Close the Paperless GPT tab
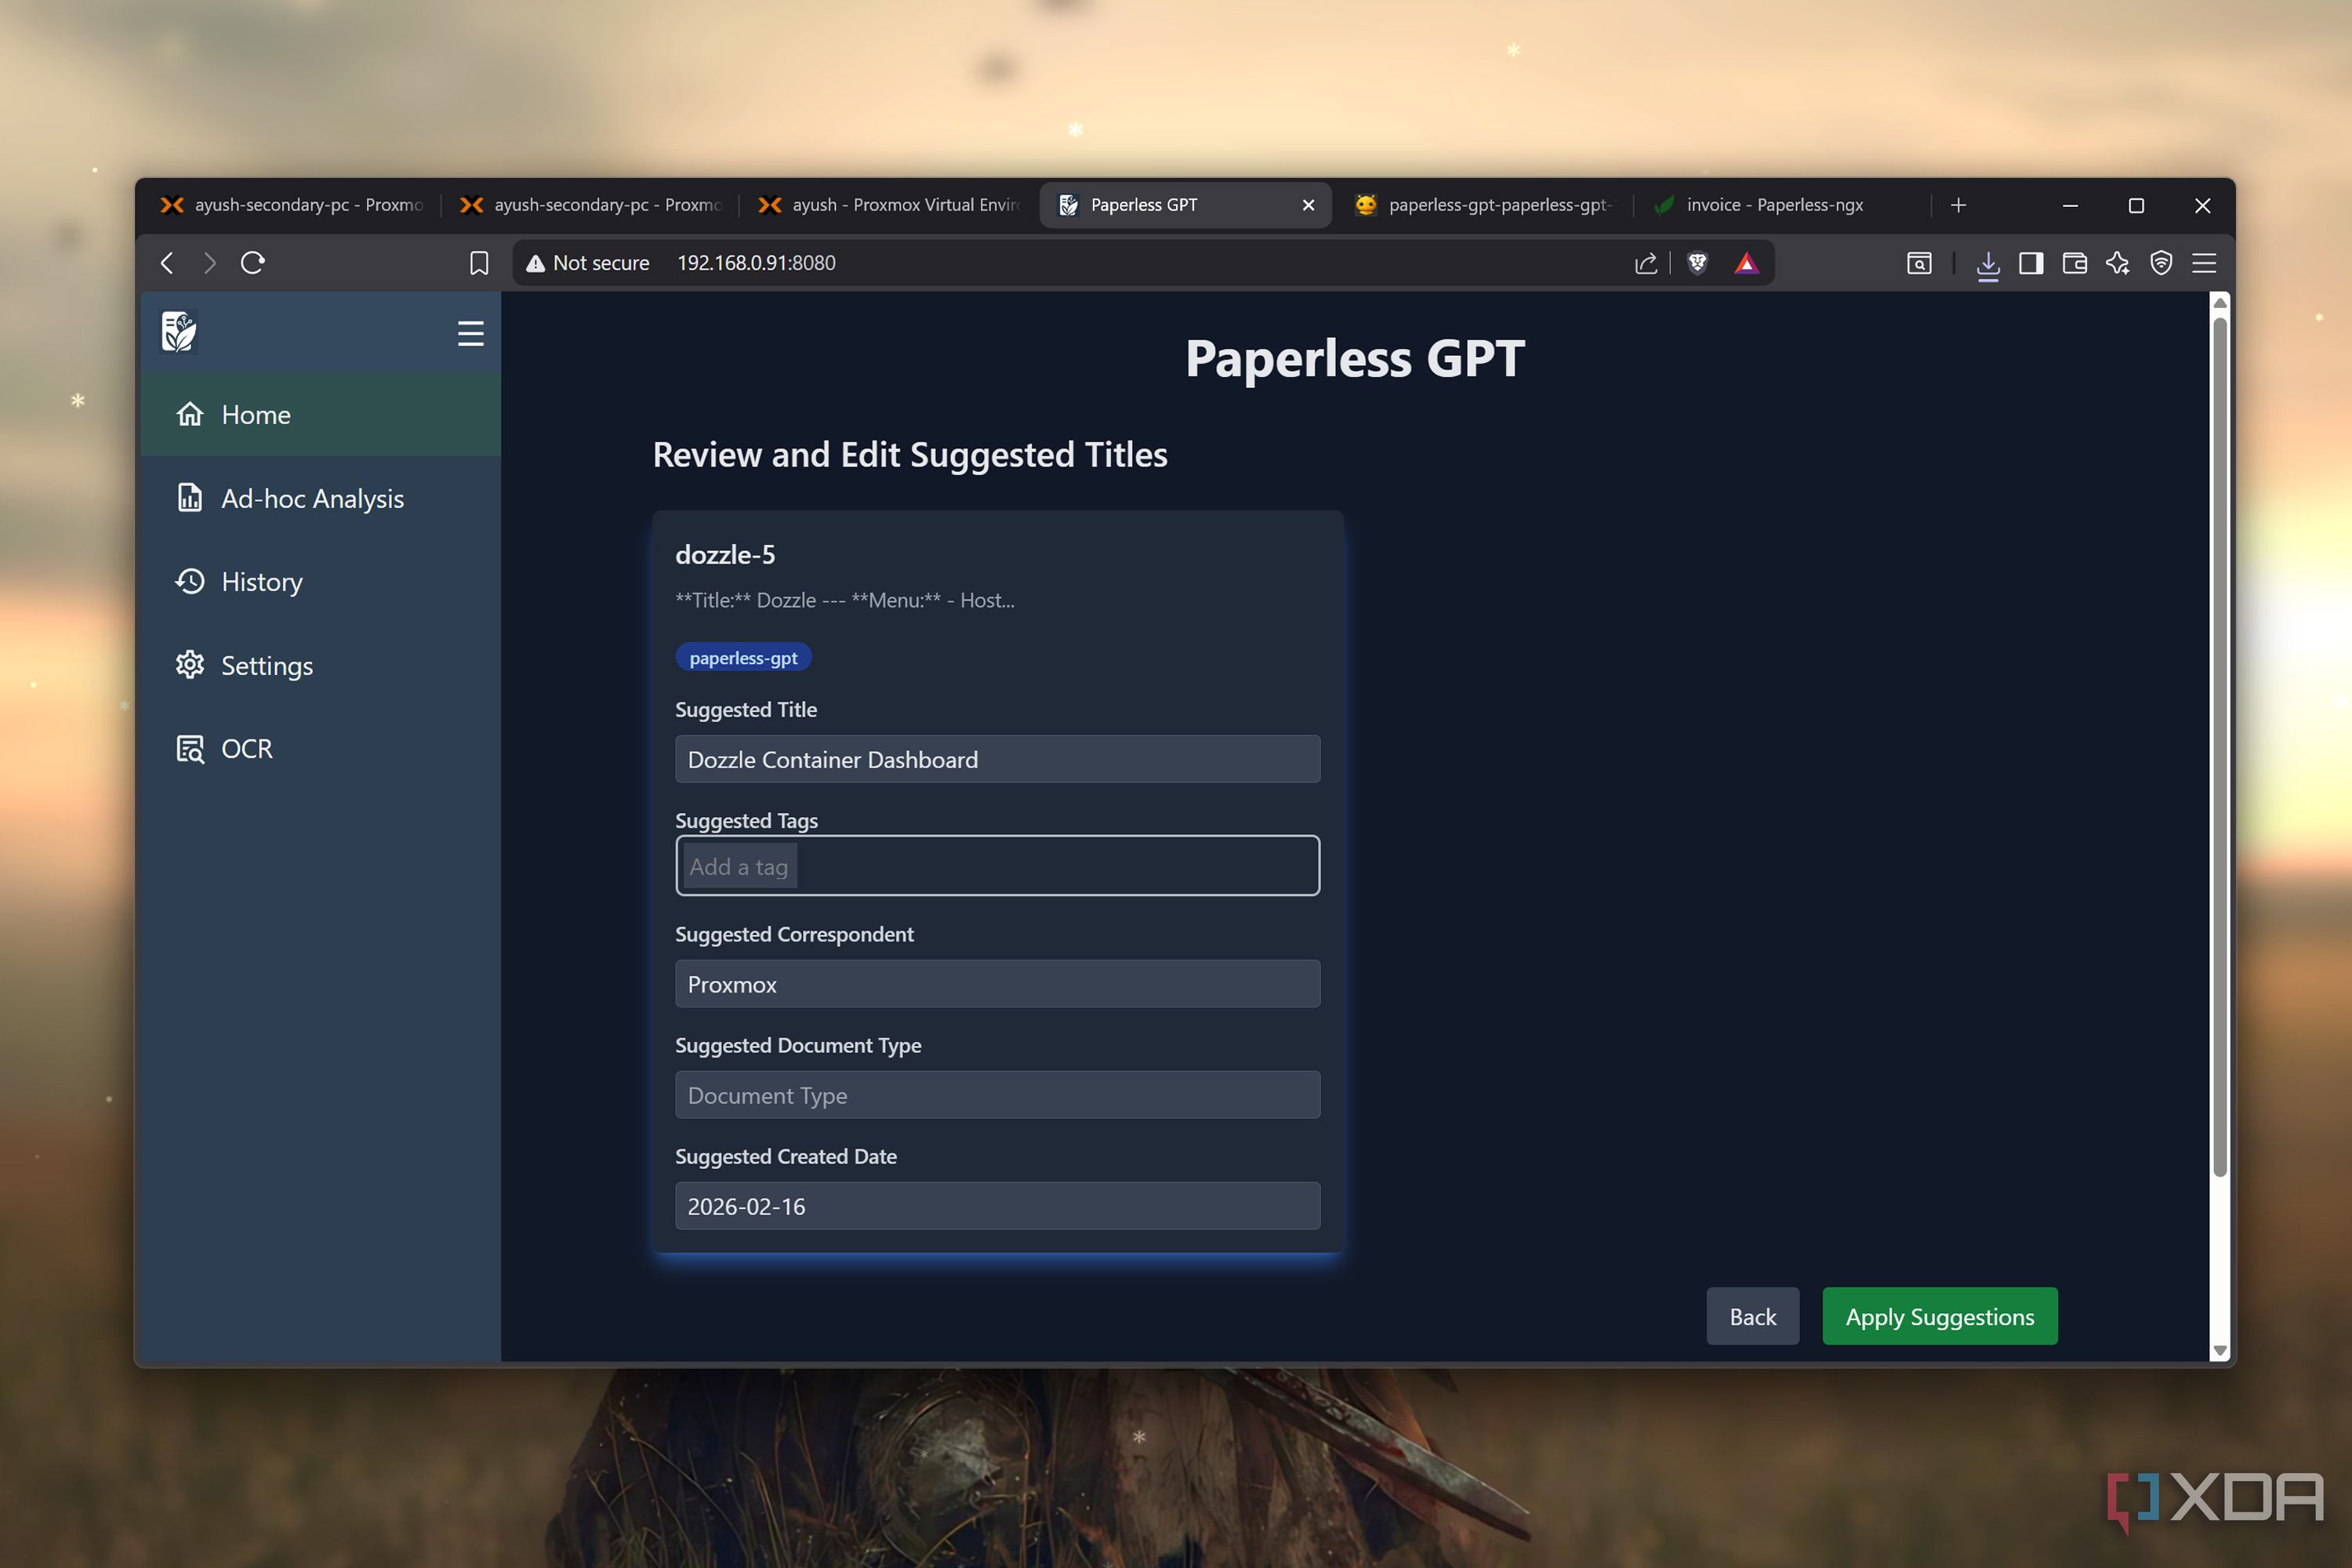The height and width of the screenshot is (1568, 2352). point(1308,205)
